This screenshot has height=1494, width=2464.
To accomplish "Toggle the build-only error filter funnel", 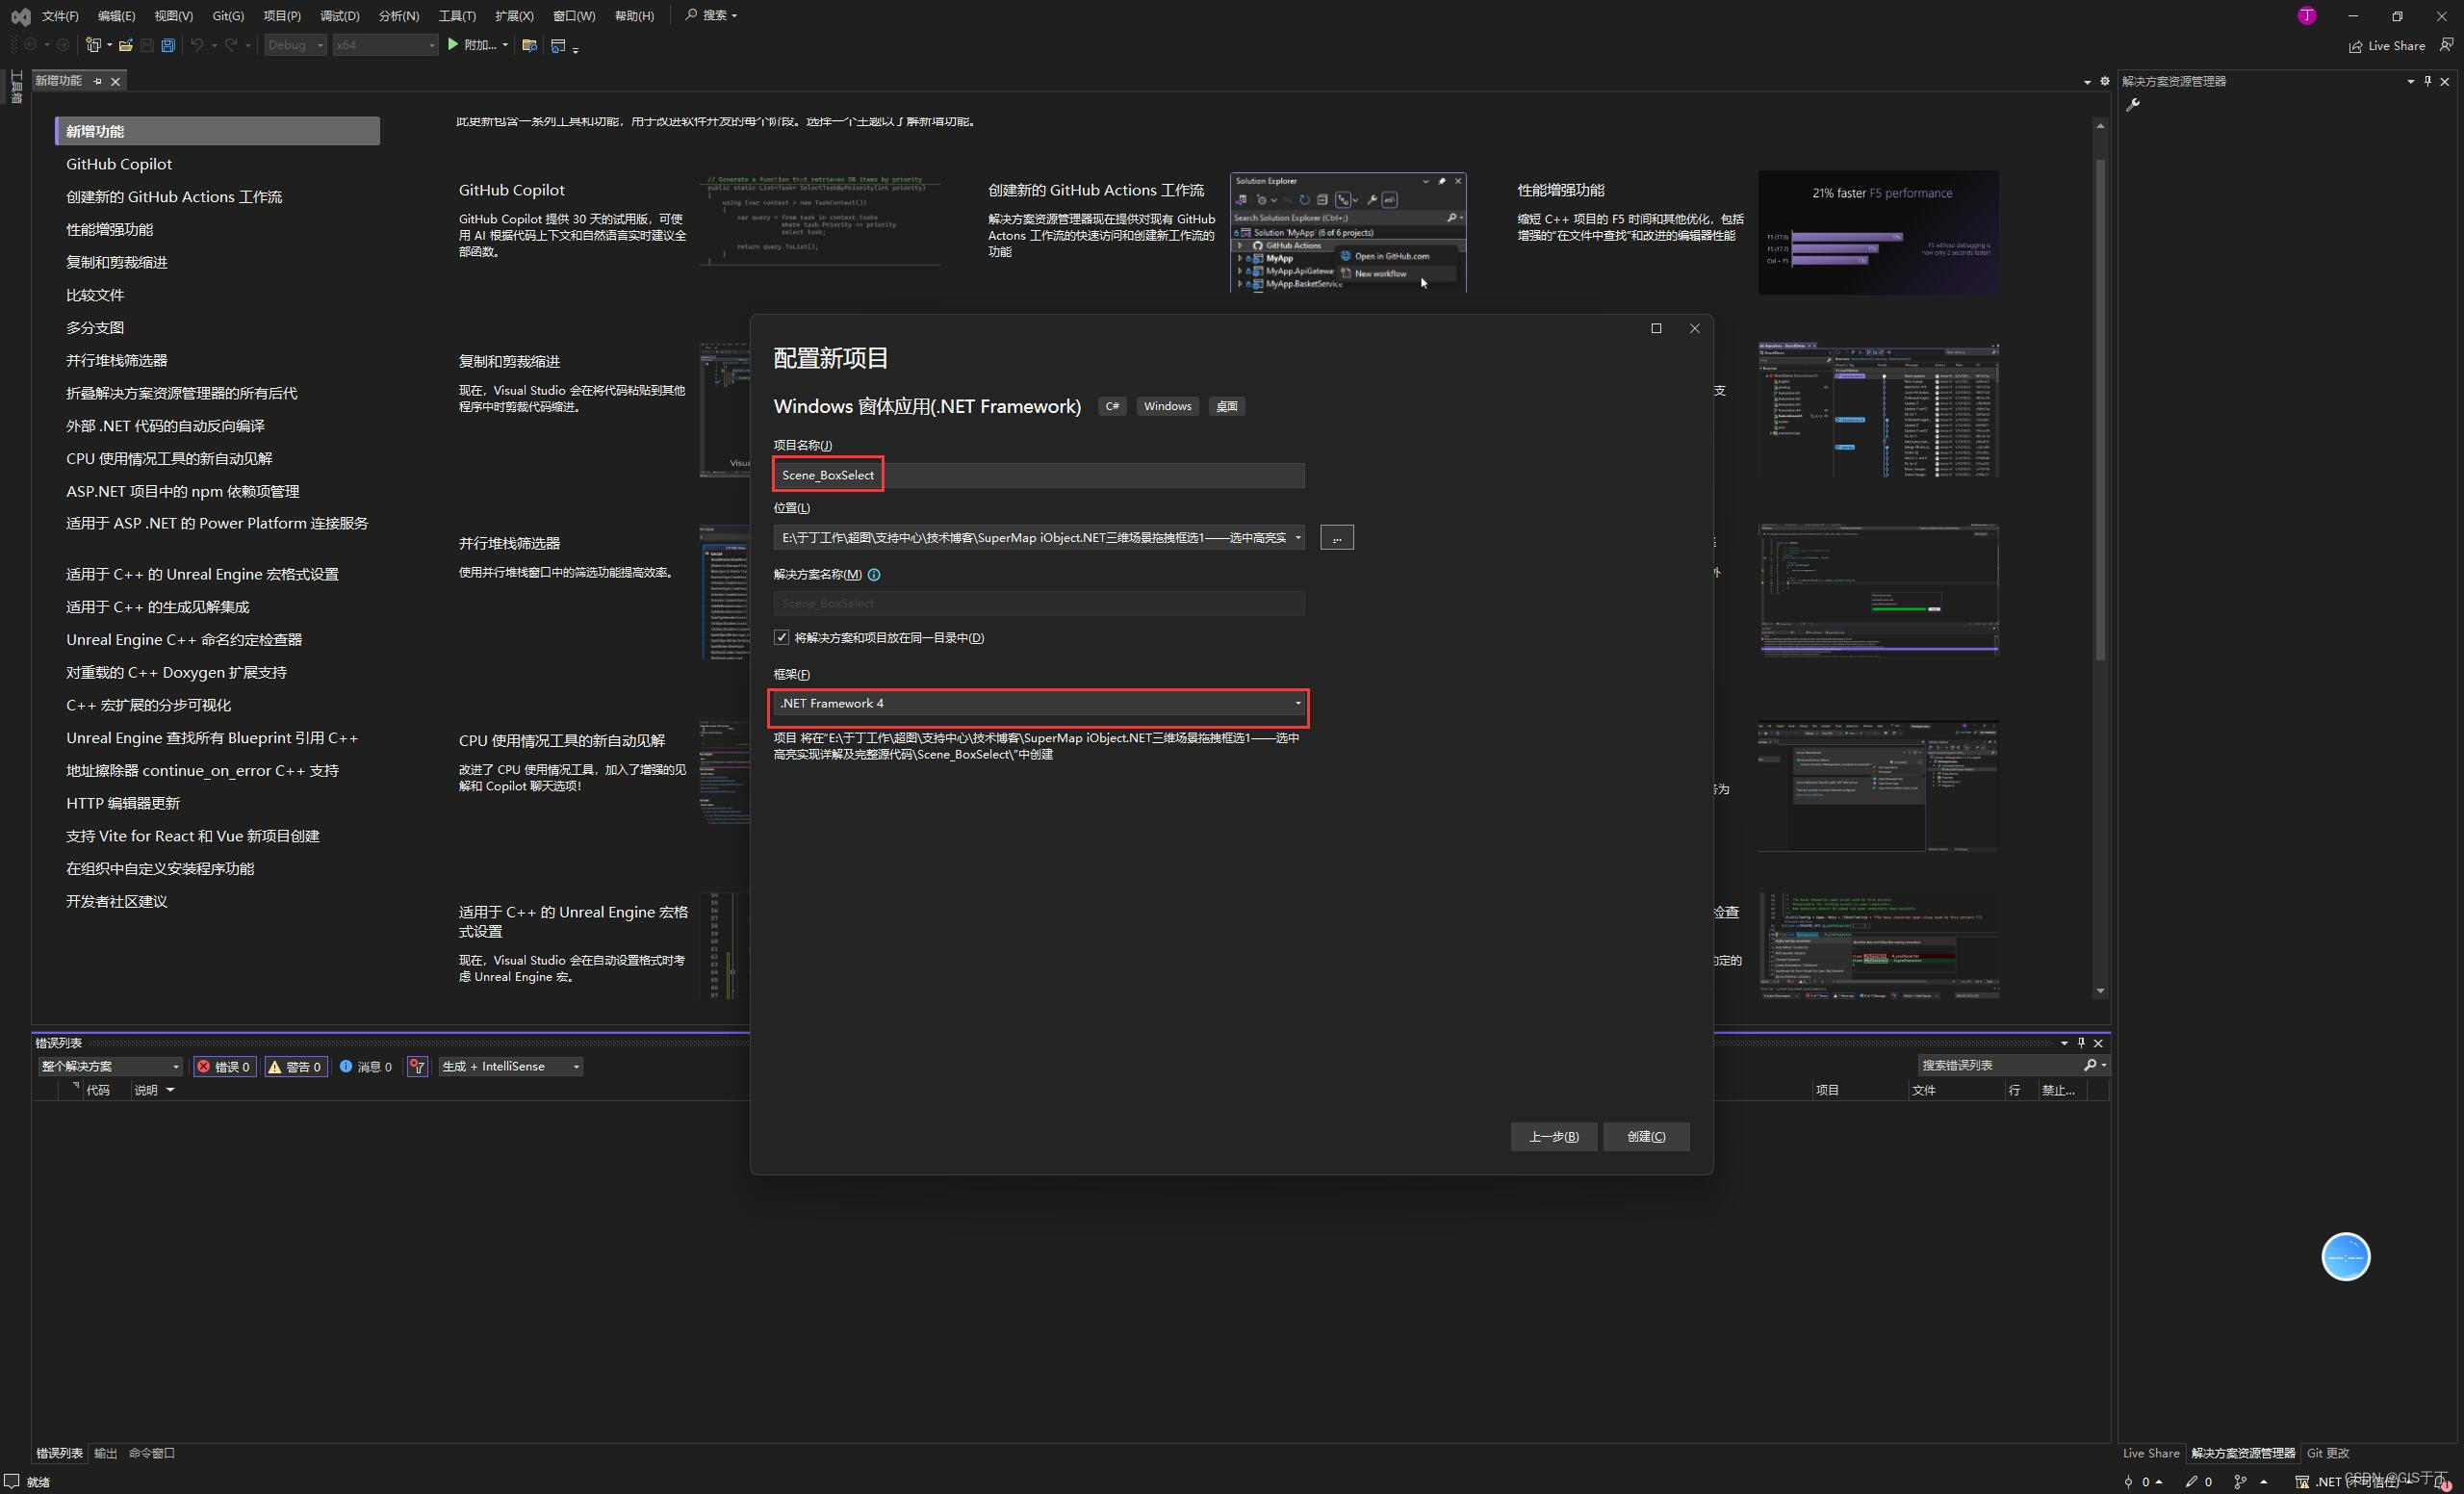I will click(418, 1066).
